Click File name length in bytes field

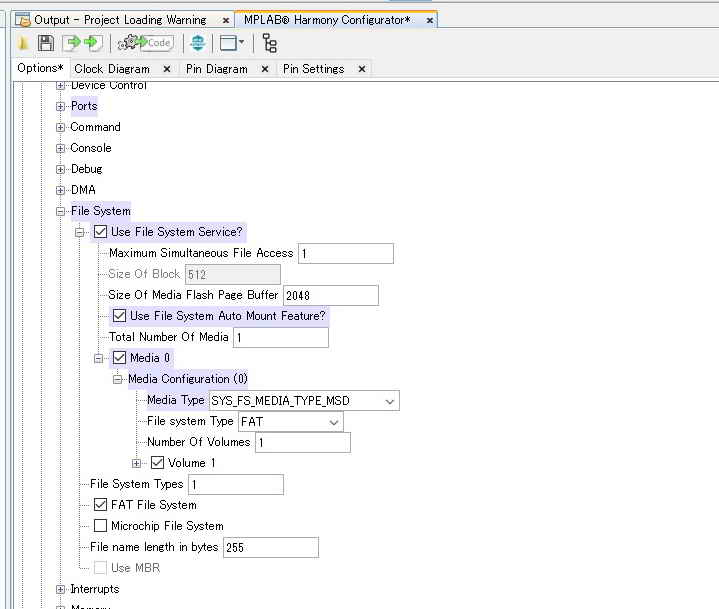click(x=271, y=548)
